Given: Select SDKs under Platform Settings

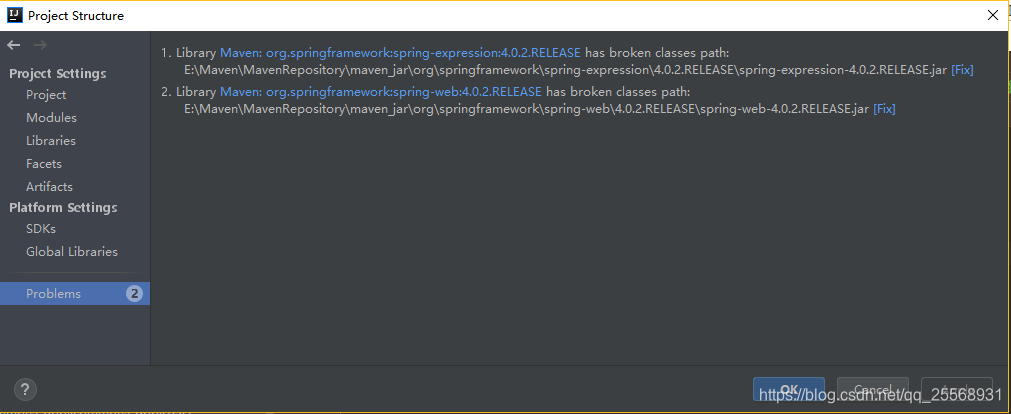Looking at the screenshot, I should [x=41, y=229].
